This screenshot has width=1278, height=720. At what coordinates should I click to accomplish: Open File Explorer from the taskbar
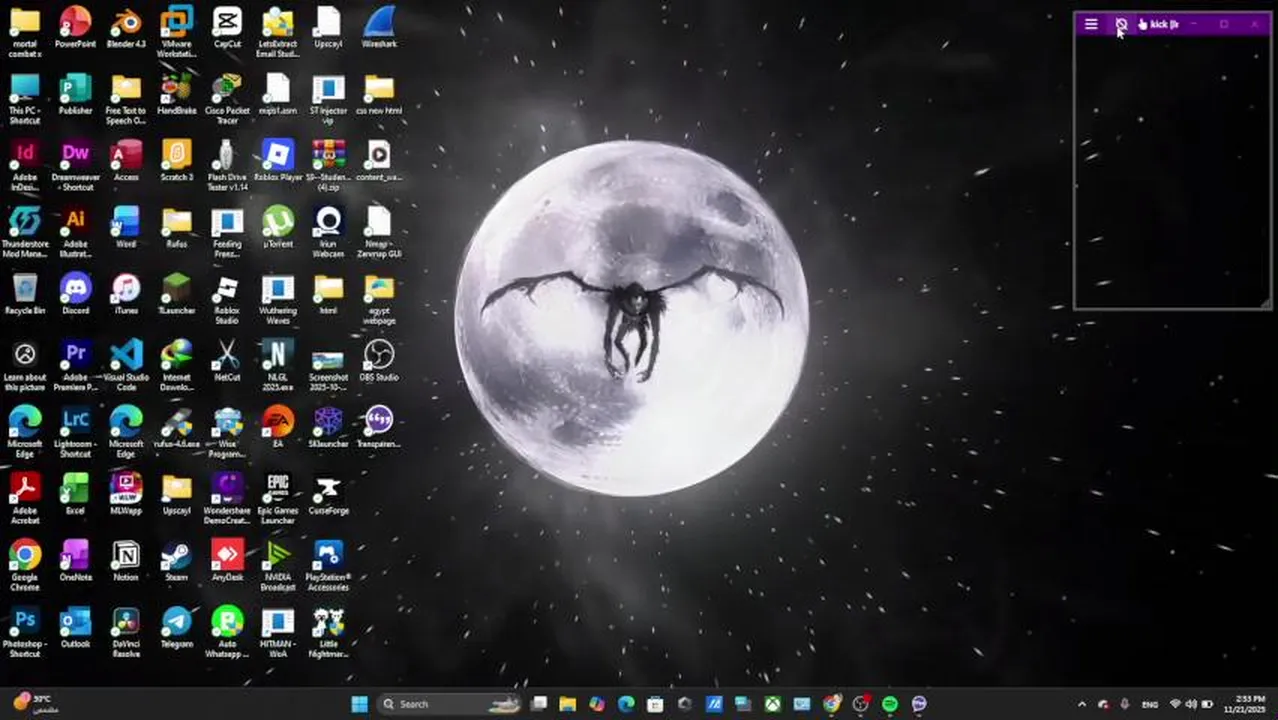tap(568, 704)
